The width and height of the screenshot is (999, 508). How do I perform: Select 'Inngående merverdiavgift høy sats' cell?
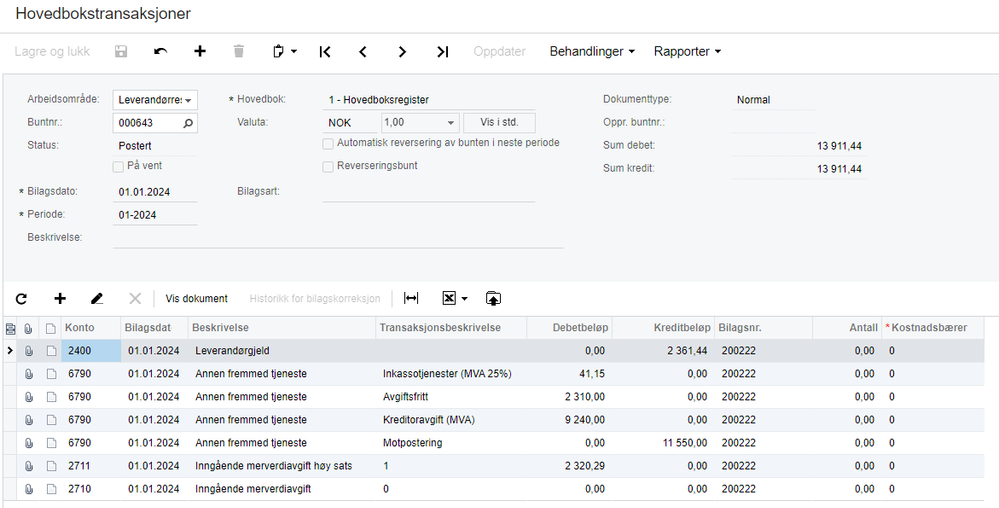tap(282, 466)
